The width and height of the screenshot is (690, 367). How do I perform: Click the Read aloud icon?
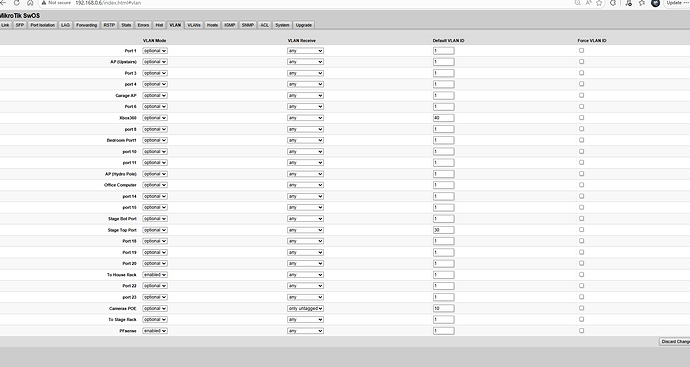[588, 3]
